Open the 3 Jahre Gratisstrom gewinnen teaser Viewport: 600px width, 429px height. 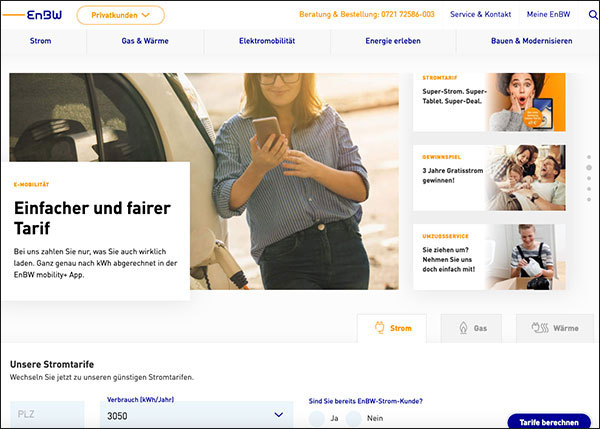point(489,178)
